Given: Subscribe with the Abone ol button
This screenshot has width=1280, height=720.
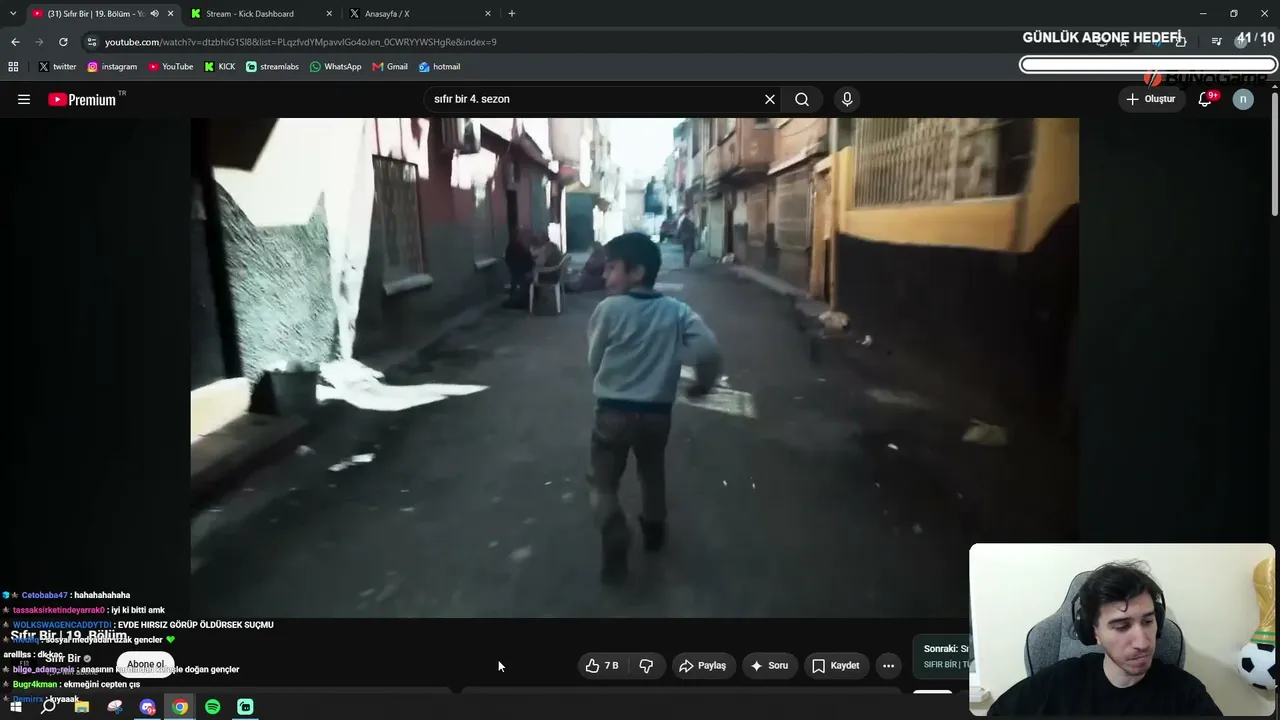Looking at the screenshot, I should pyautogui.click(x=145, y=664).
